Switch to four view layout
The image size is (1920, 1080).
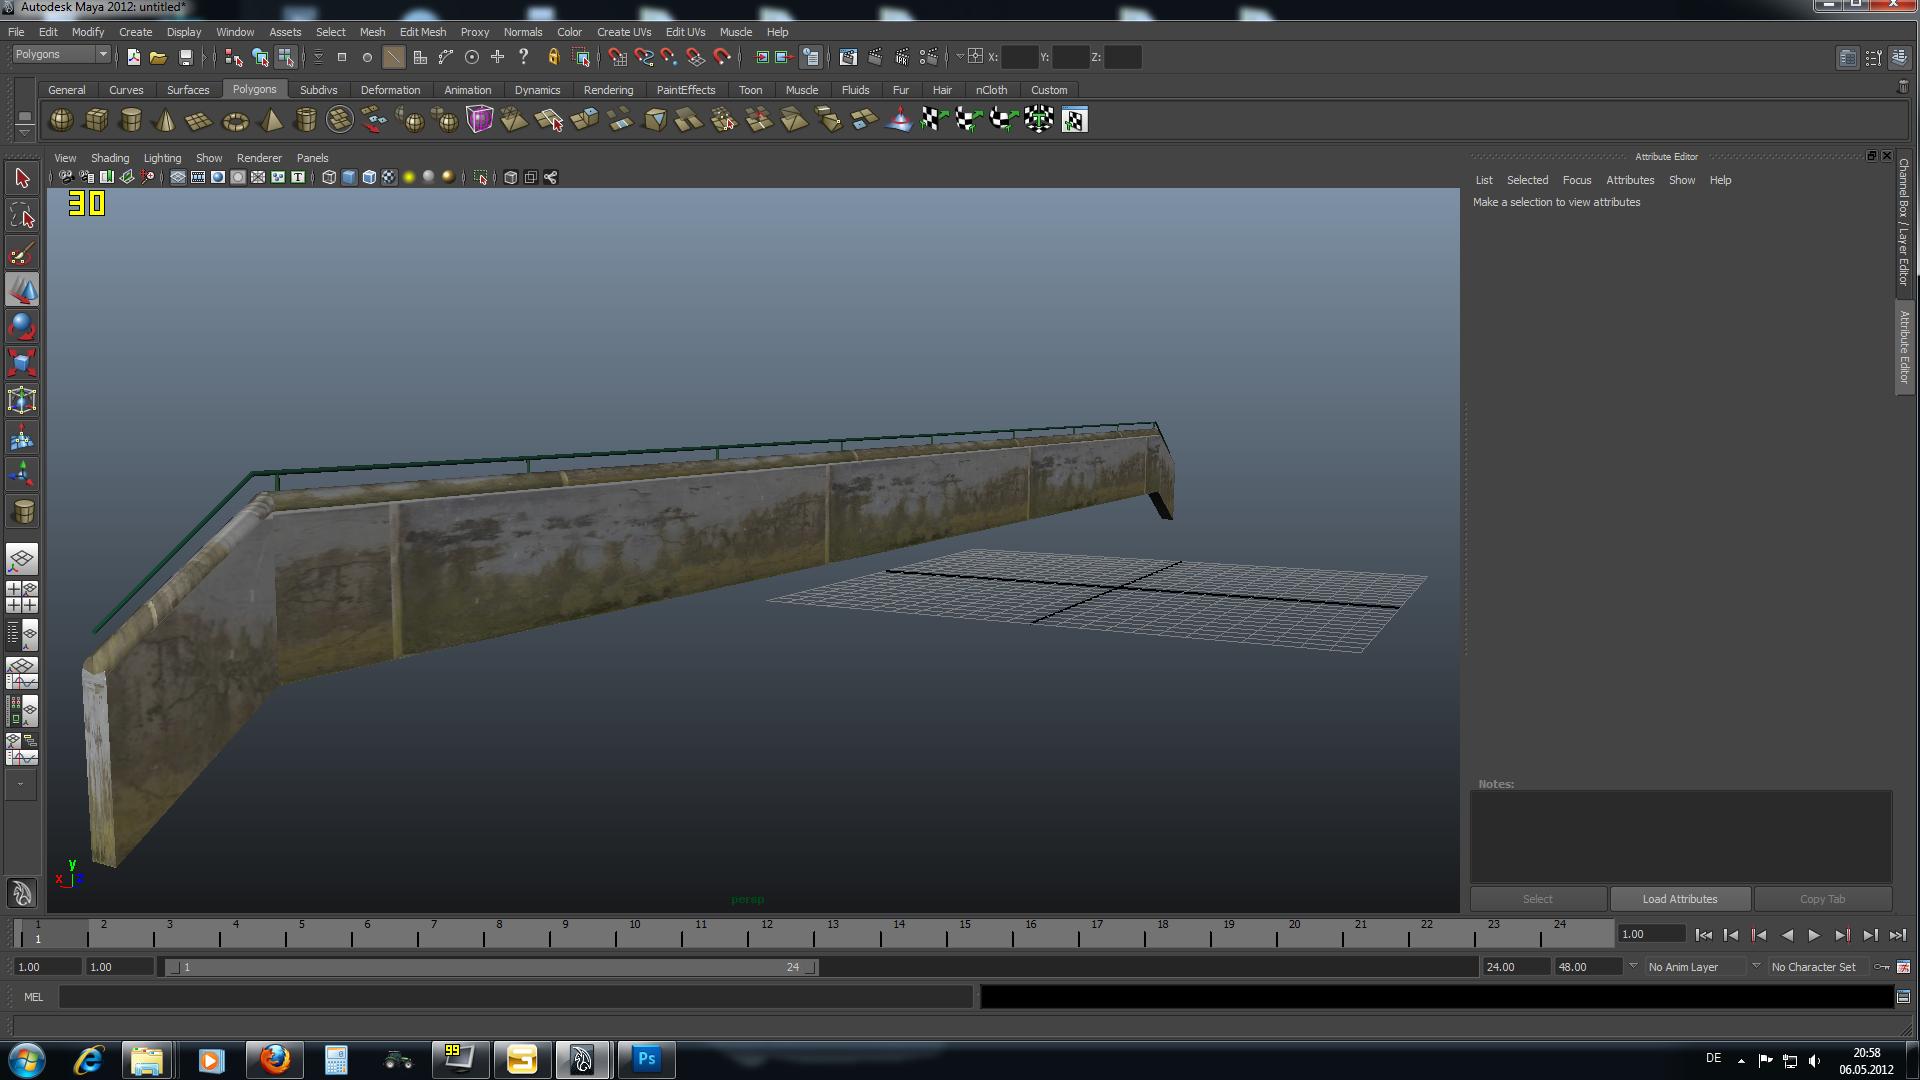(22, 597)
